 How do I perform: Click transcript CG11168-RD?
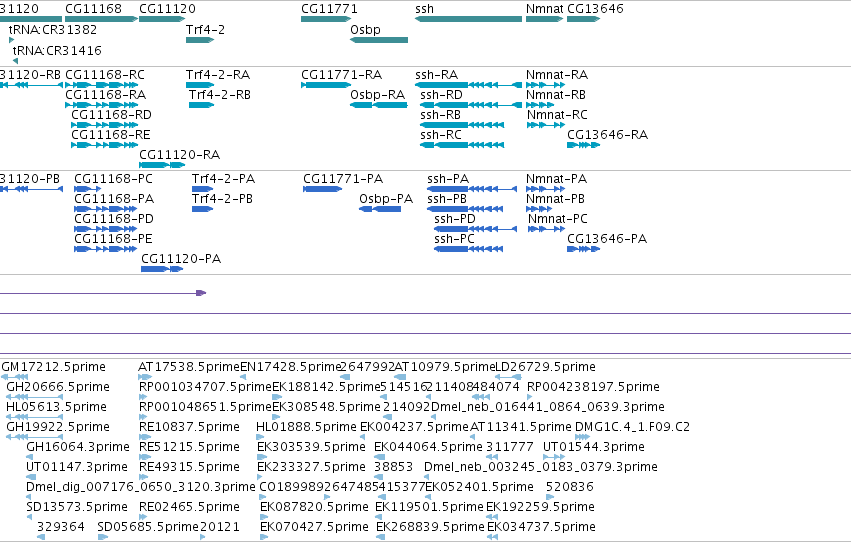coord(111,115)
